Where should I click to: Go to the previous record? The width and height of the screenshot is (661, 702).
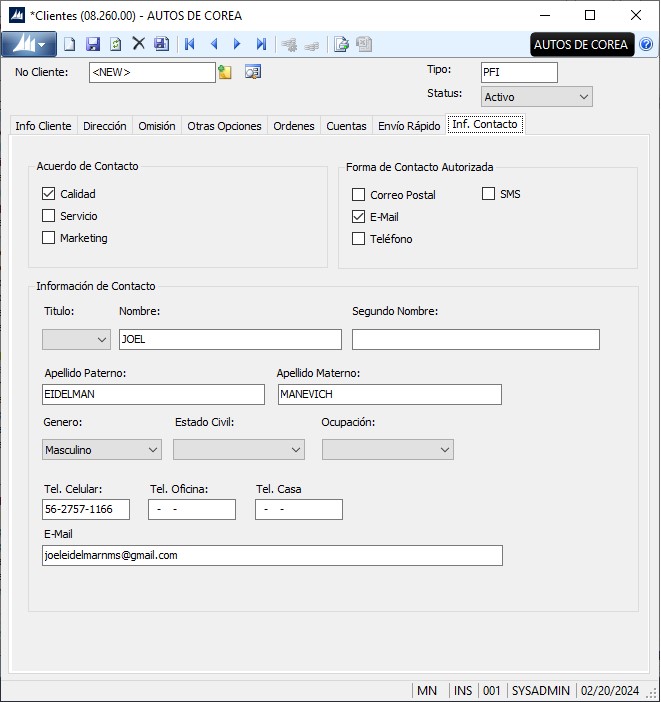point(213,44)
